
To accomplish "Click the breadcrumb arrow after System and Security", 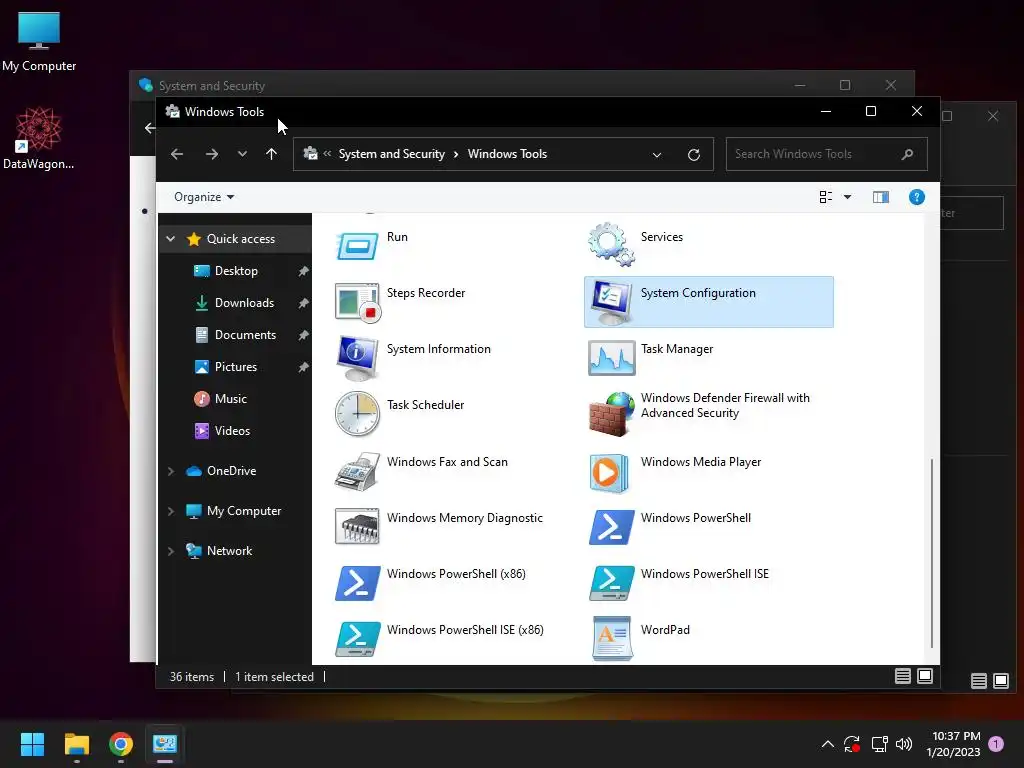I will coord(456,154).
